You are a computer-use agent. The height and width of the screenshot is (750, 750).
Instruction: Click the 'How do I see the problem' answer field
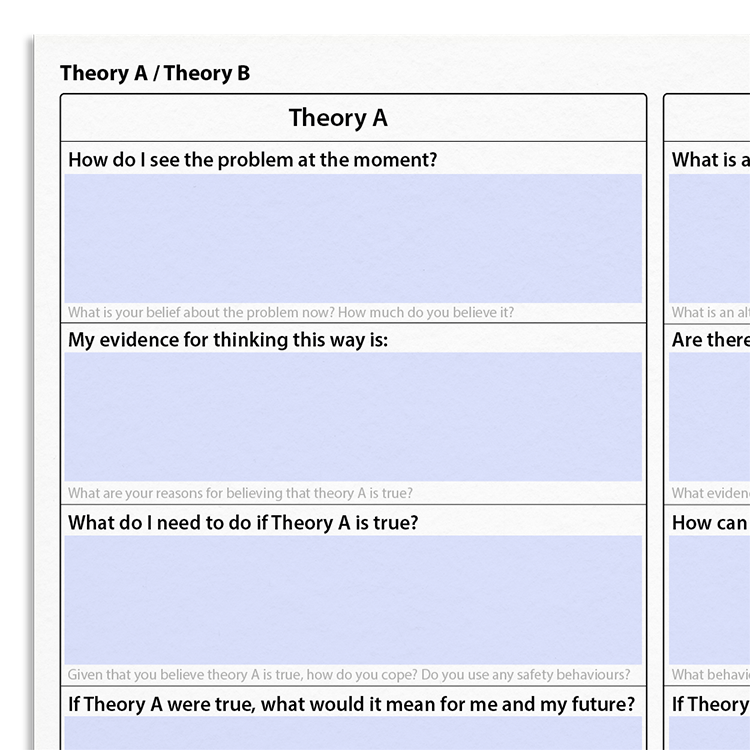click(353, 238)
